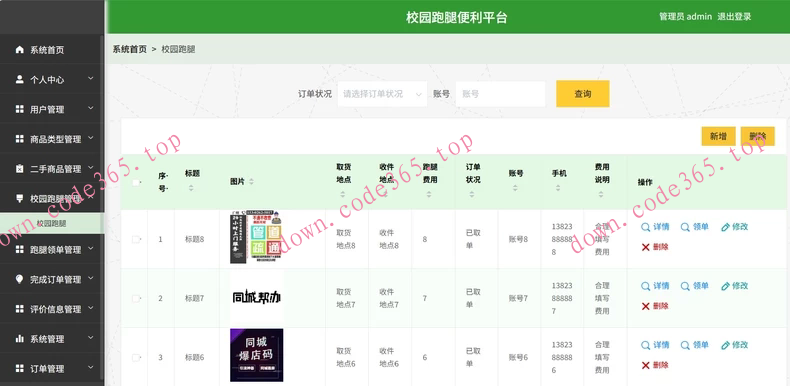Sort by the 手机 column arrows
This screenshot has height=386, width=790.
click(x=558, y=188)
